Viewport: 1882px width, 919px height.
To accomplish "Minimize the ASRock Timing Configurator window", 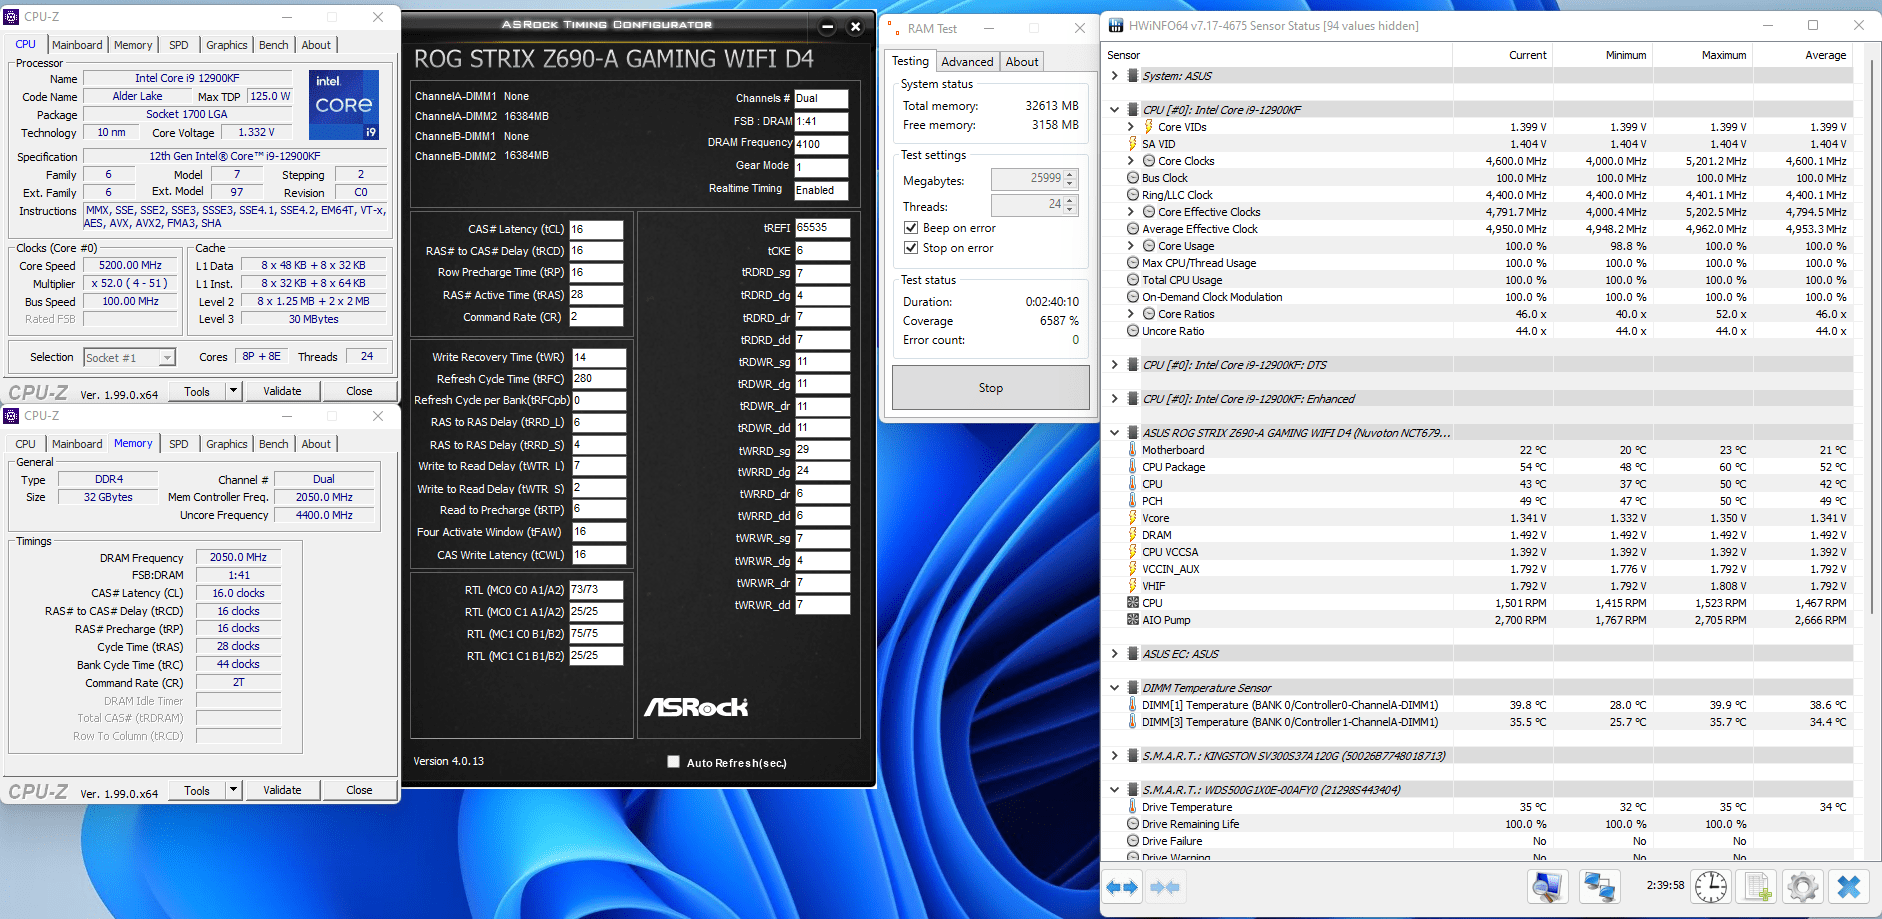I will click(x=827, y=27).
